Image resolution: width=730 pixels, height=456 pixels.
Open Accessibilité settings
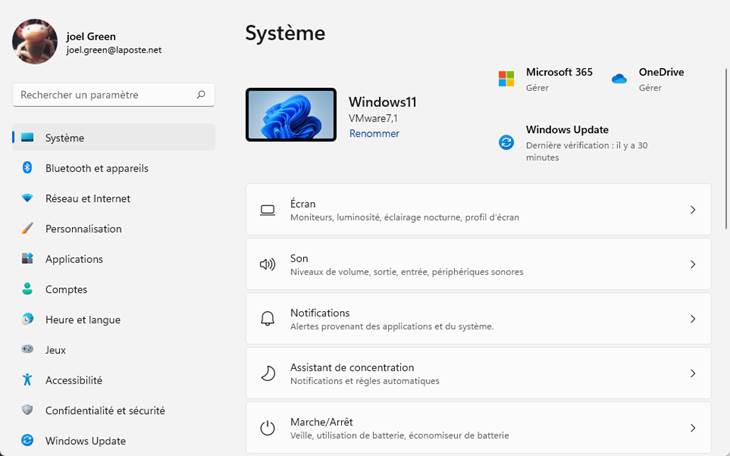point(114,380)
